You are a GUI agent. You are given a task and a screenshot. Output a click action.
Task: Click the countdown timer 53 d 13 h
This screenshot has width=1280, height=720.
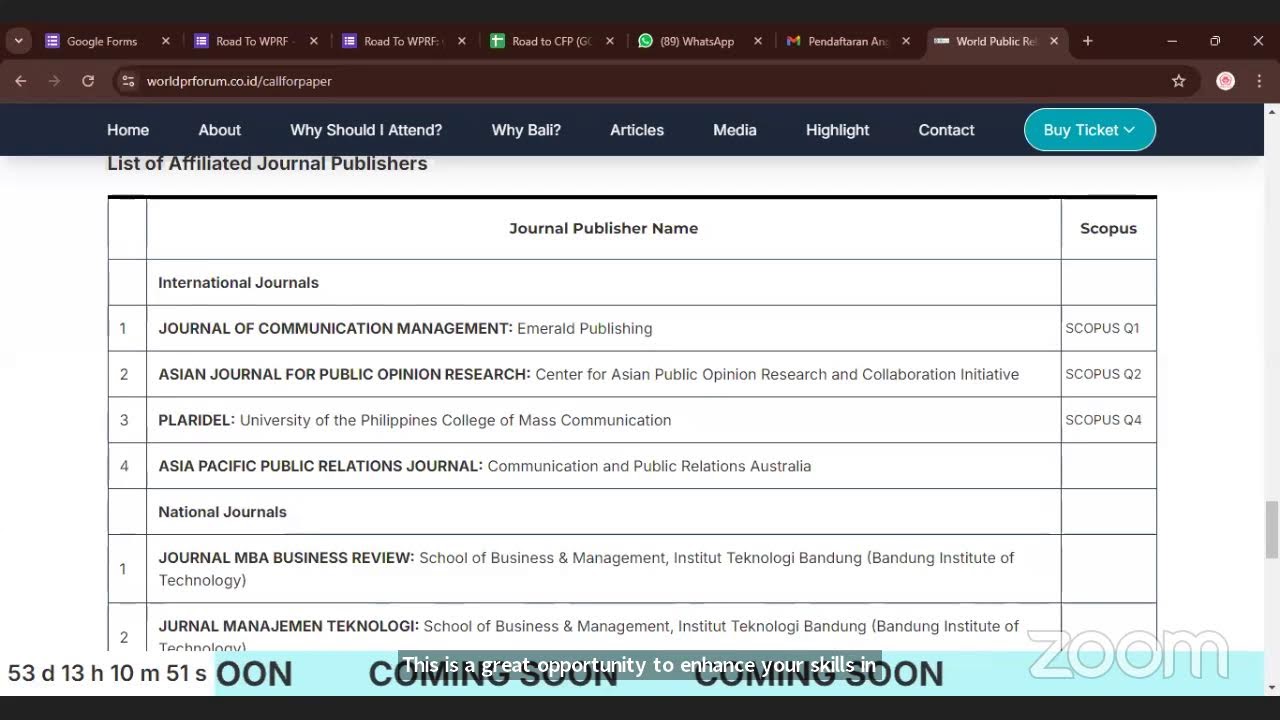click(107, 673)
